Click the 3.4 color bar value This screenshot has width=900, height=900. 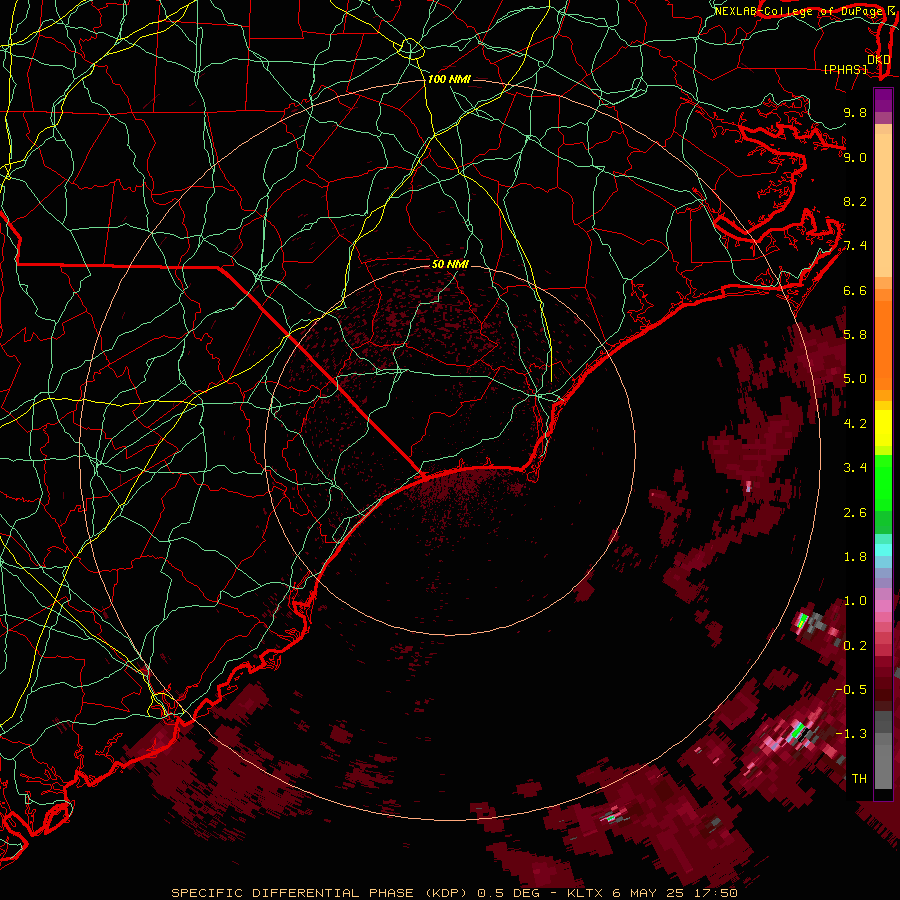click(x=855, y=468)
